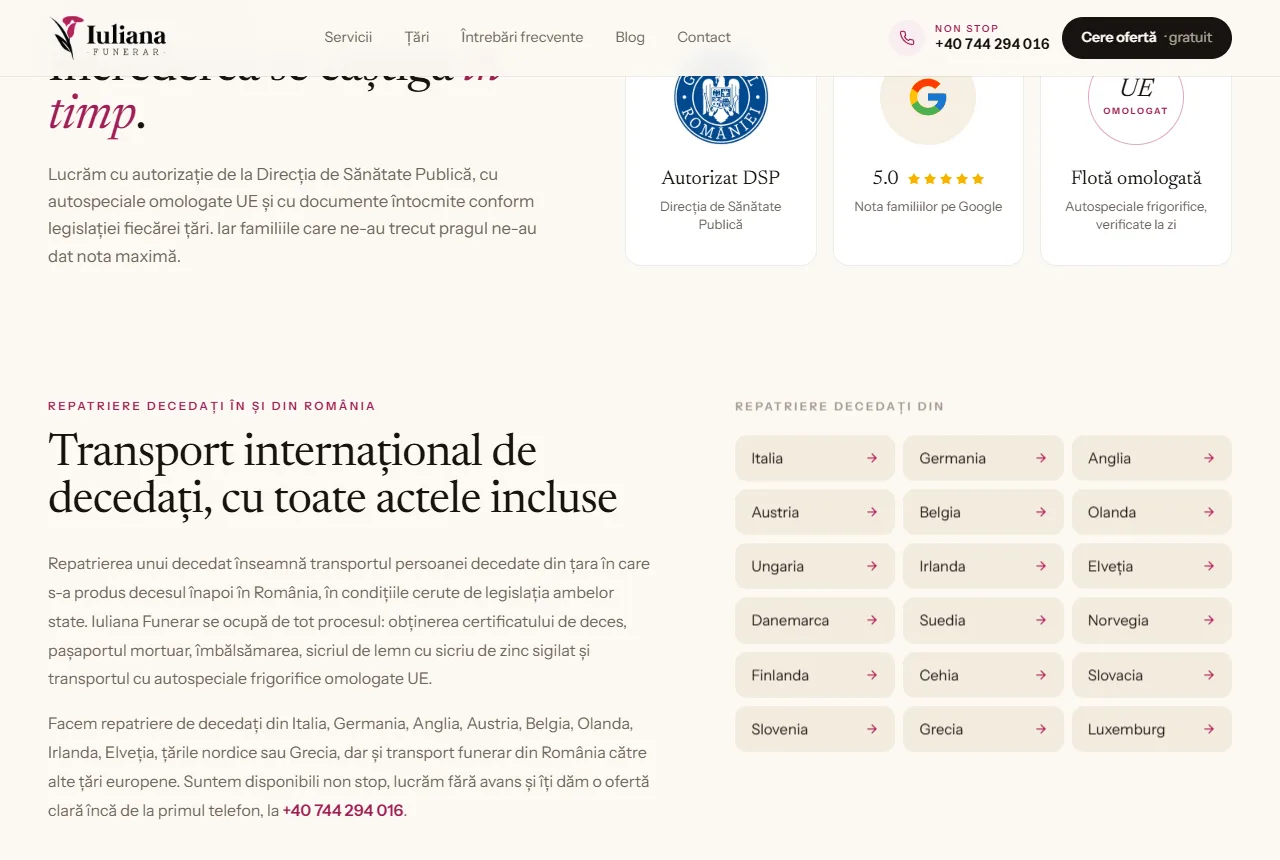Select the Elveția country button
The image size is (1280, 860).
[x=1152, y=566]
